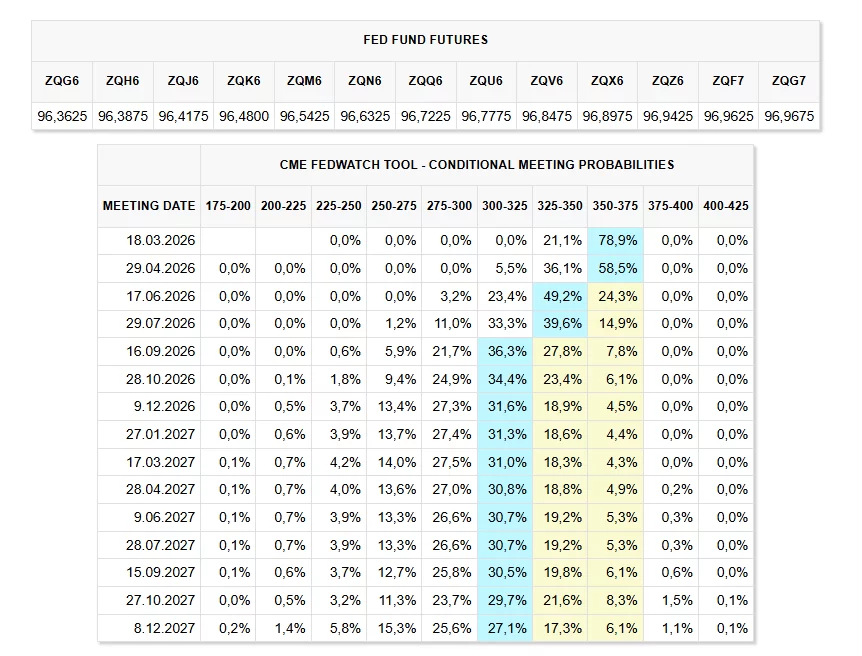862x656 pixels.
Task: Click the blue 36,3% probability cell
Action: [x=505, y=351]
